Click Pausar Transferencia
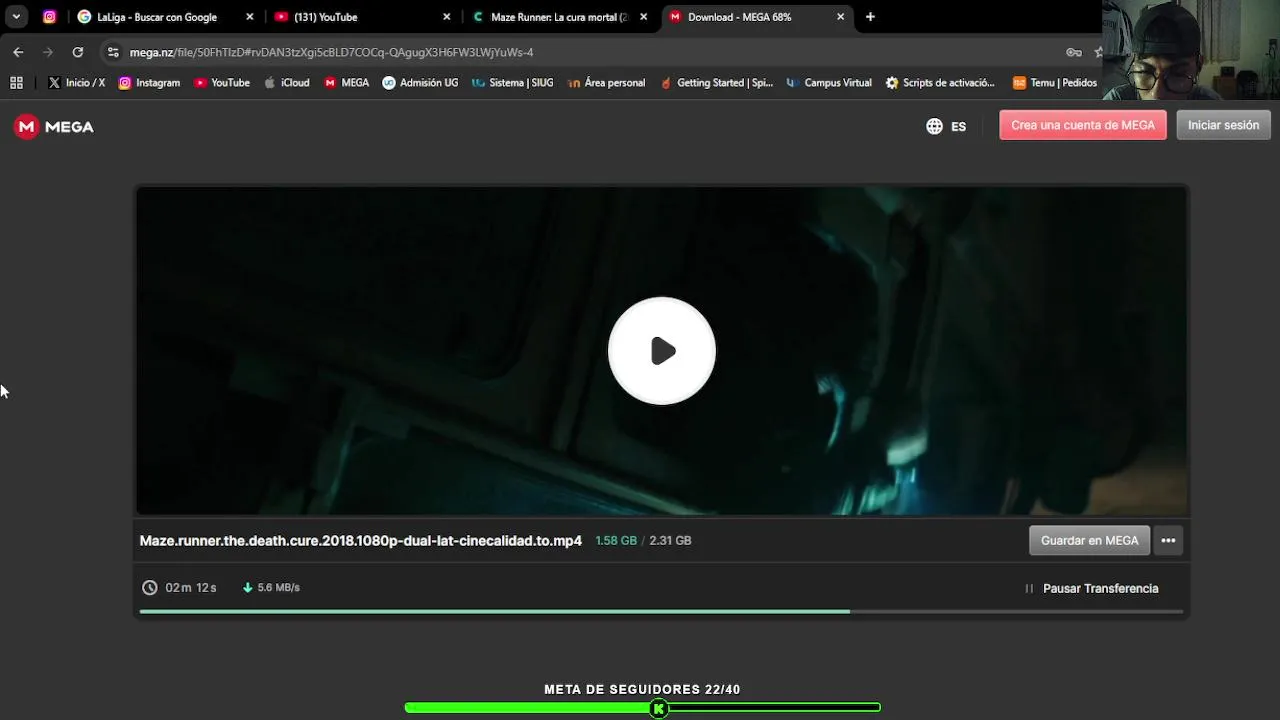This screenshot has height=720, width=1280. click(x=1100, y=588)
